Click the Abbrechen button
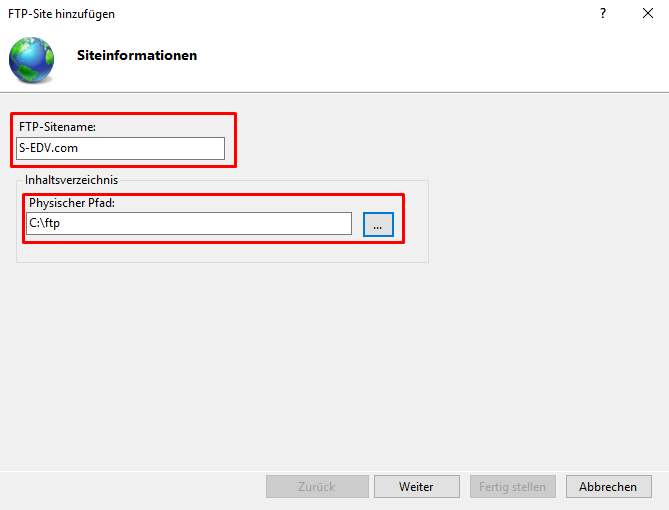Viewport: 669px width, 510px height. click(609, 487)
